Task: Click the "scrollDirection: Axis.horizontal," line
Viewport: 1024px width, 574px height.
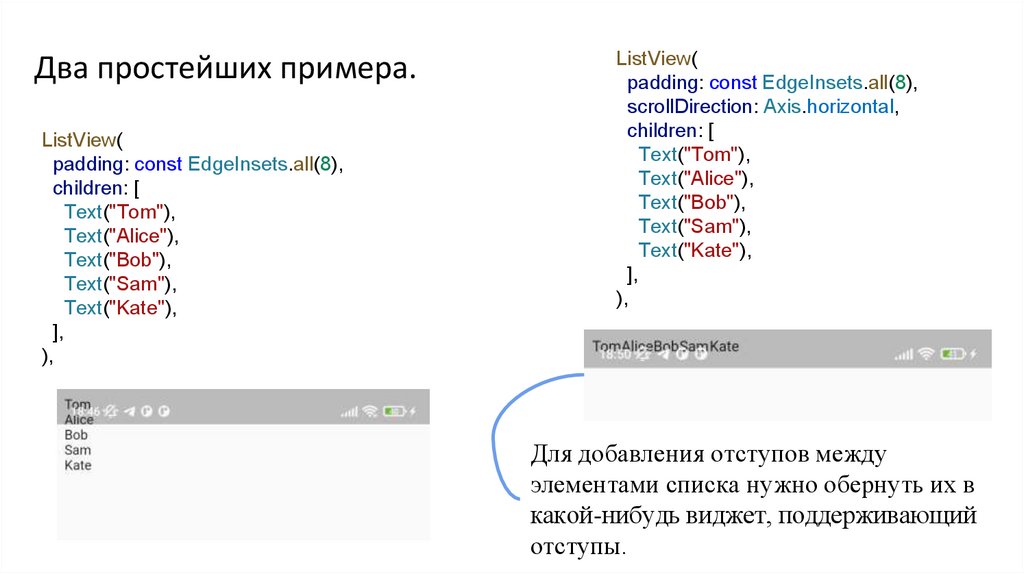Action: coord(763,106)
